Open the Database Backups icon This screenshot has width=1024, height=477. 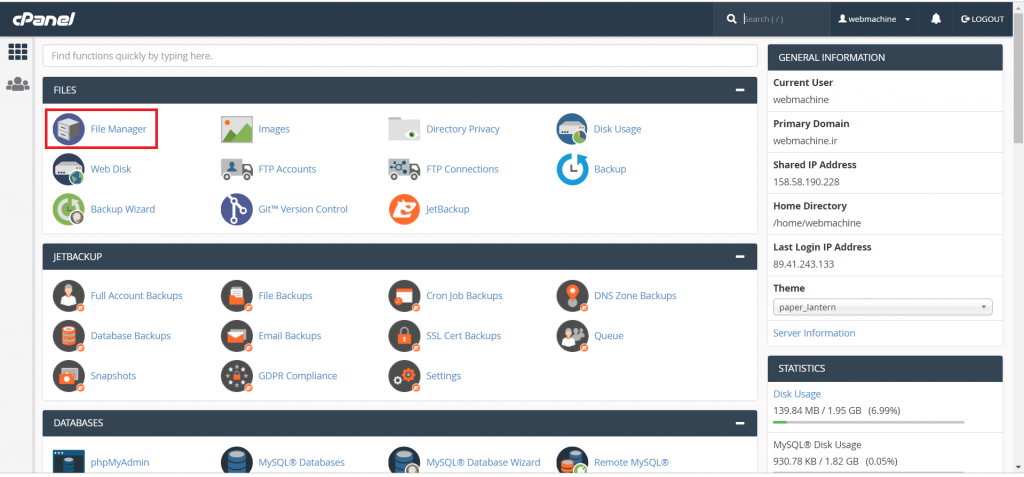tap(69, 336)
